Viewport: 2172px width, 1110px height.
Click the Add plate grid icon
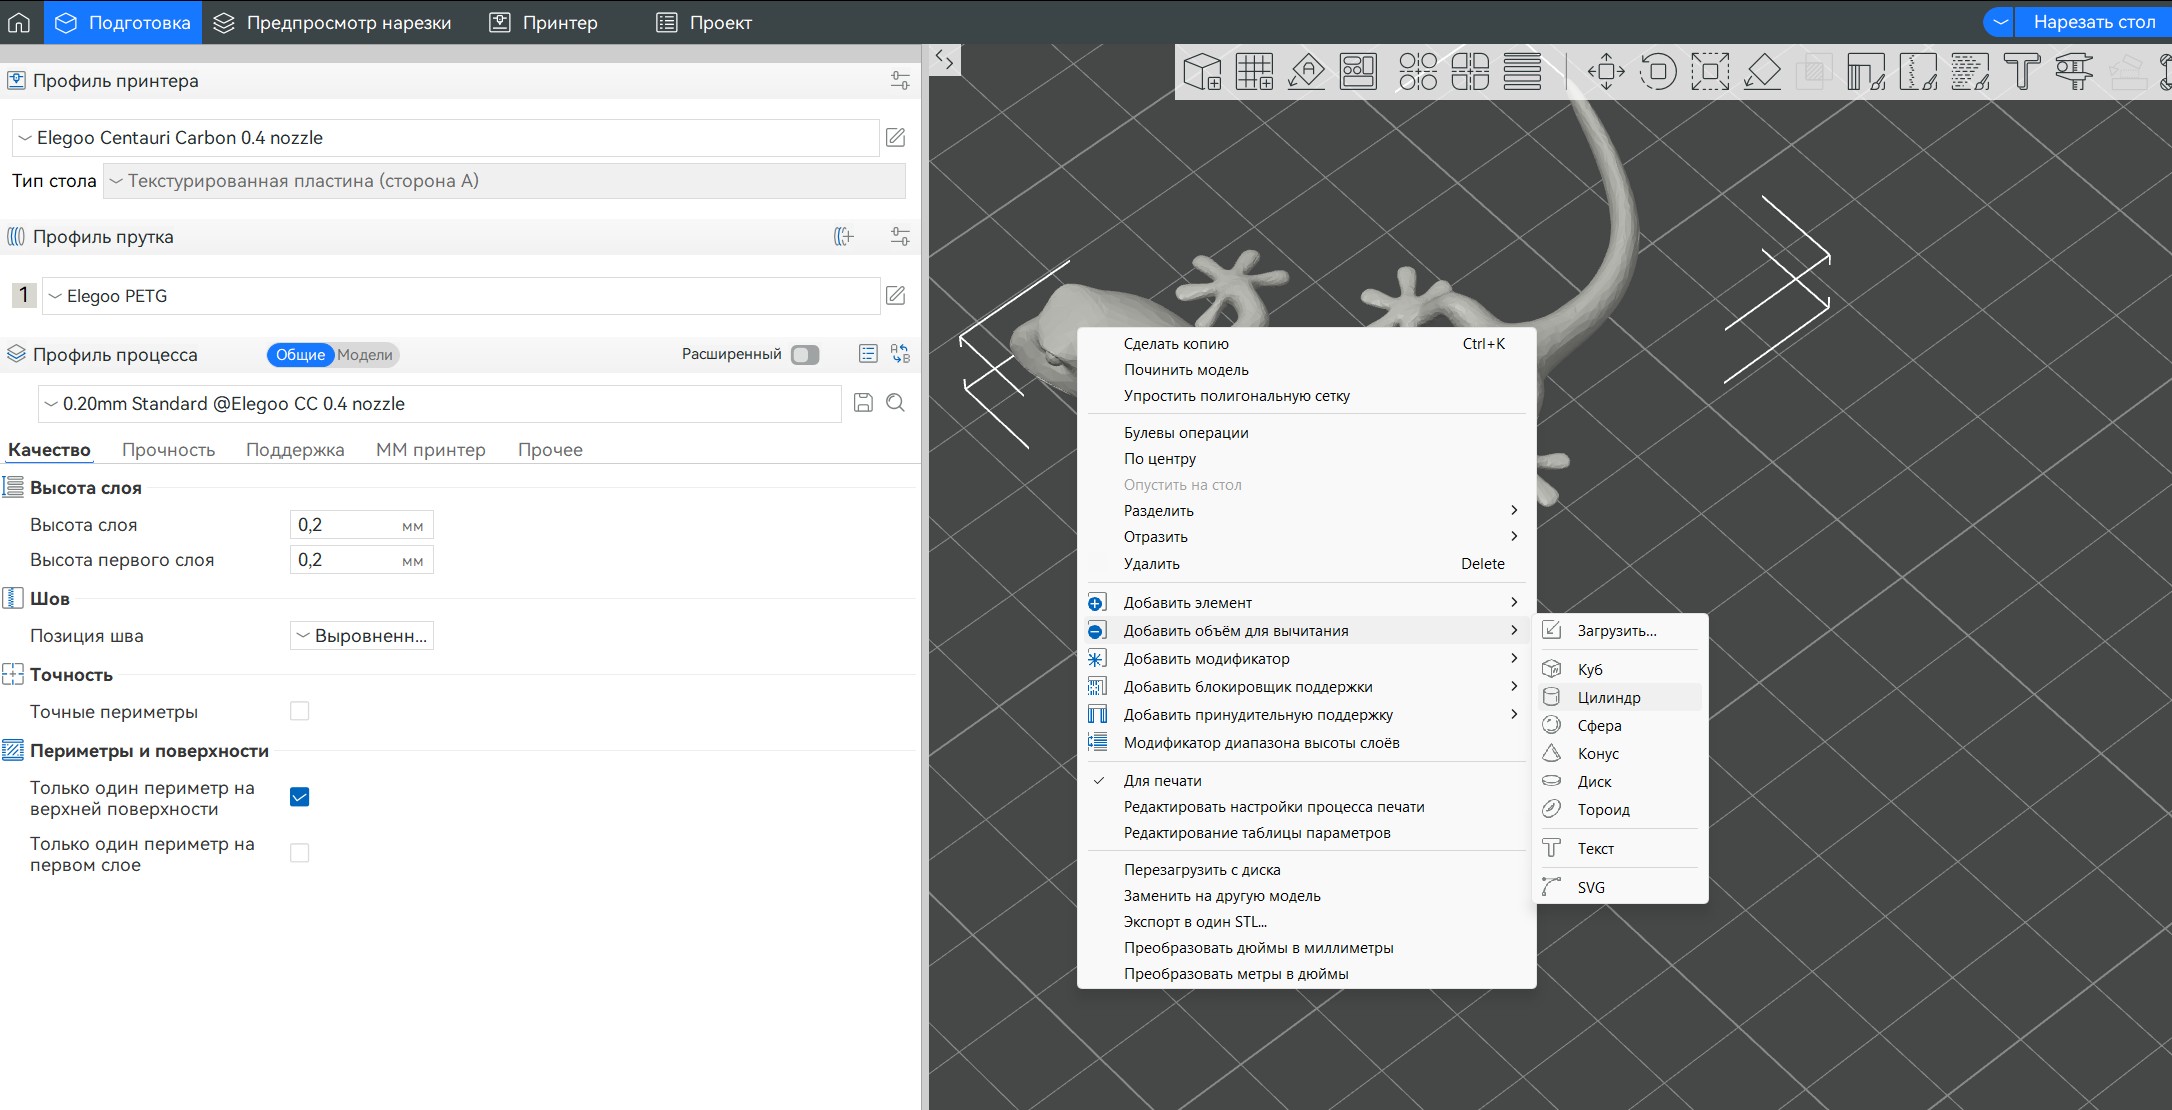coord(1254,72)
